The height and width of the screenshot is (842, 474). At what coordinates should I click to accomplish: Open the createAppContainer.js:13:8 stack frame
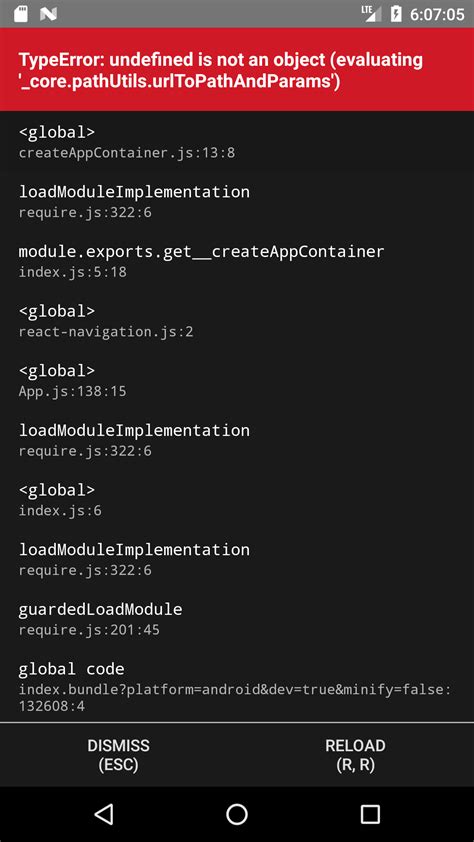pyautogui.click(x=237, y=141)
